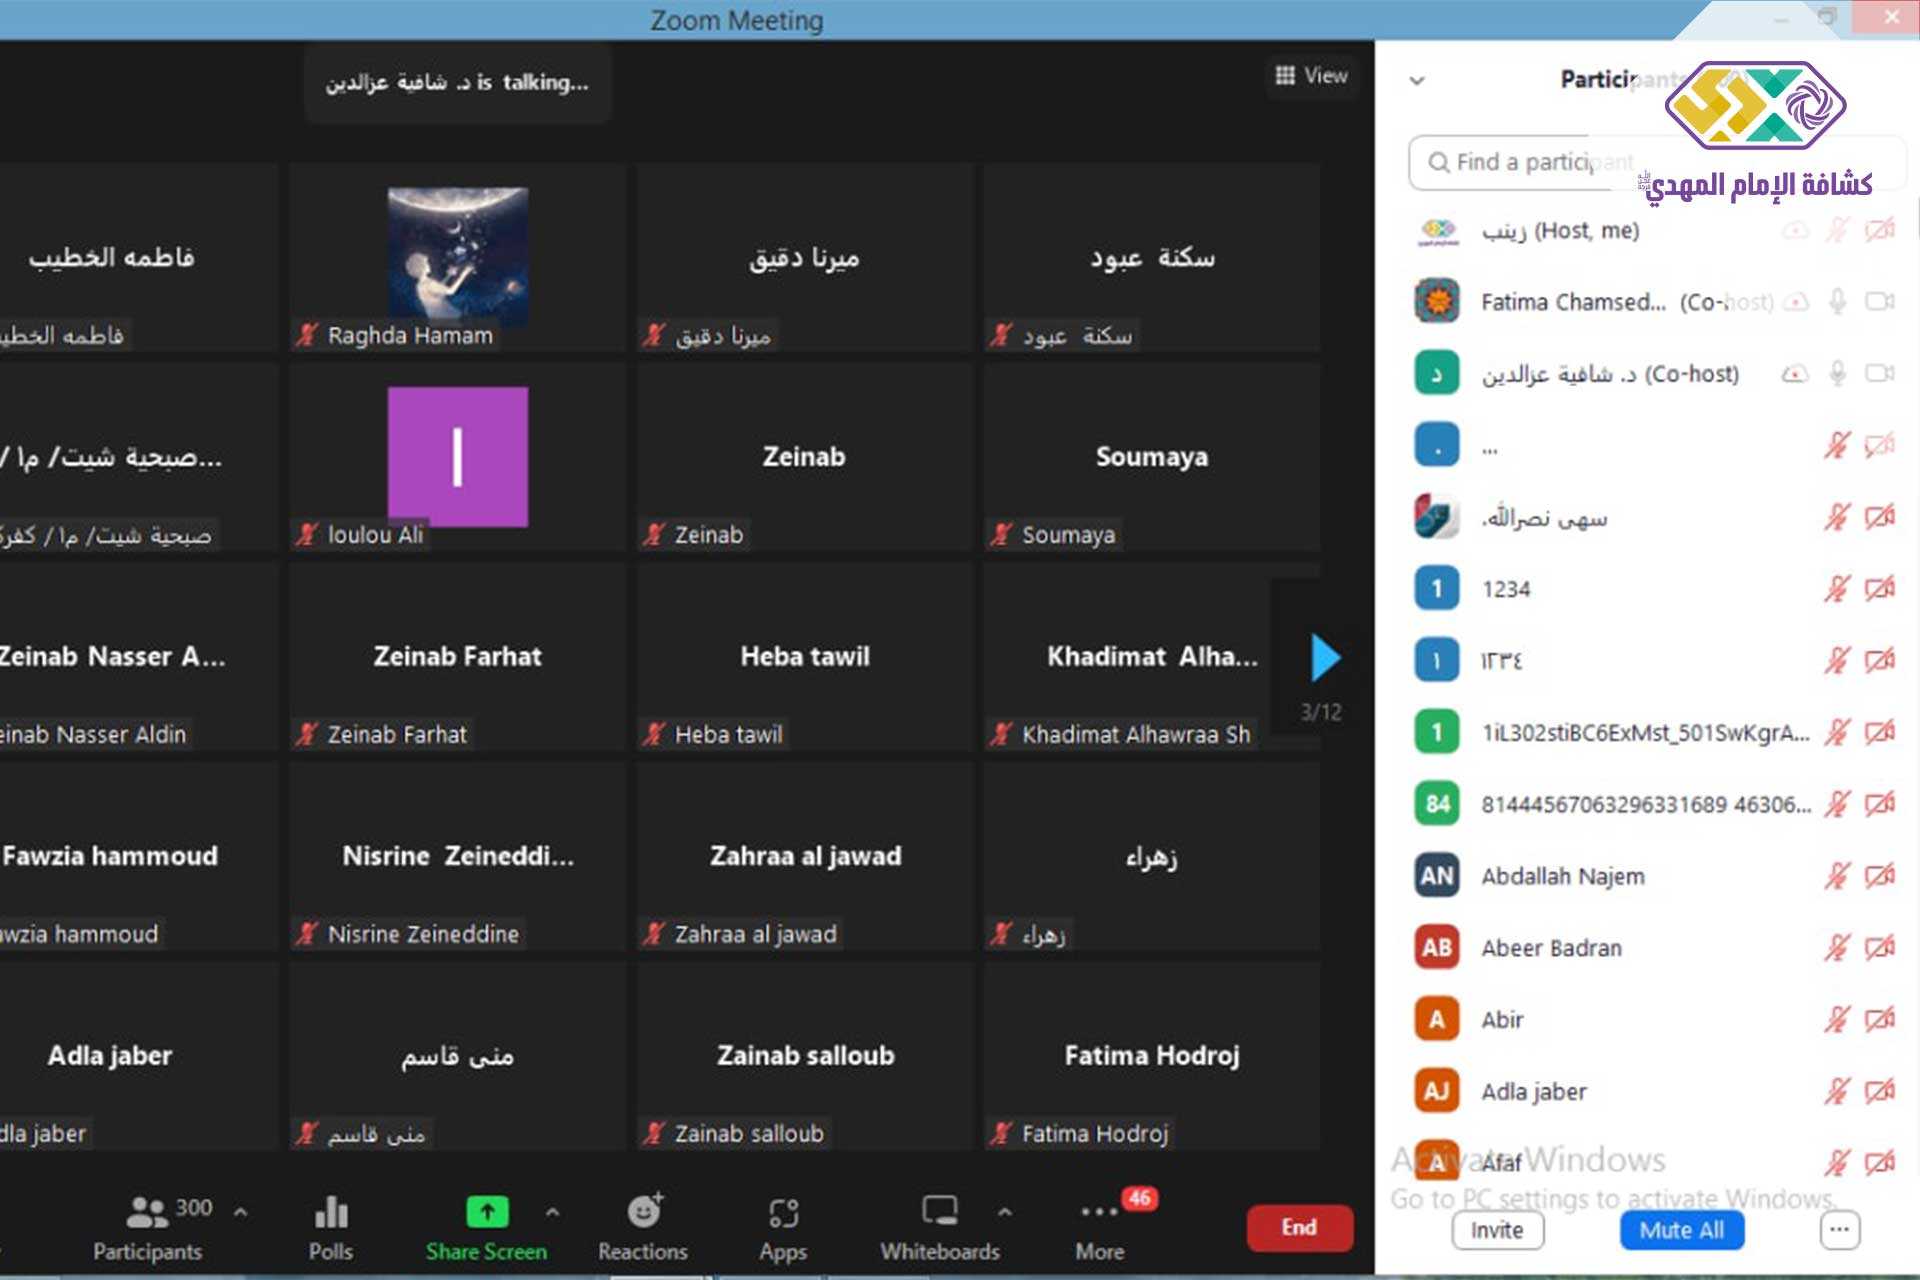1920x1280 pixels.
Task: Click the Reactions smiley icon
Action: (x=643, y=1212)
